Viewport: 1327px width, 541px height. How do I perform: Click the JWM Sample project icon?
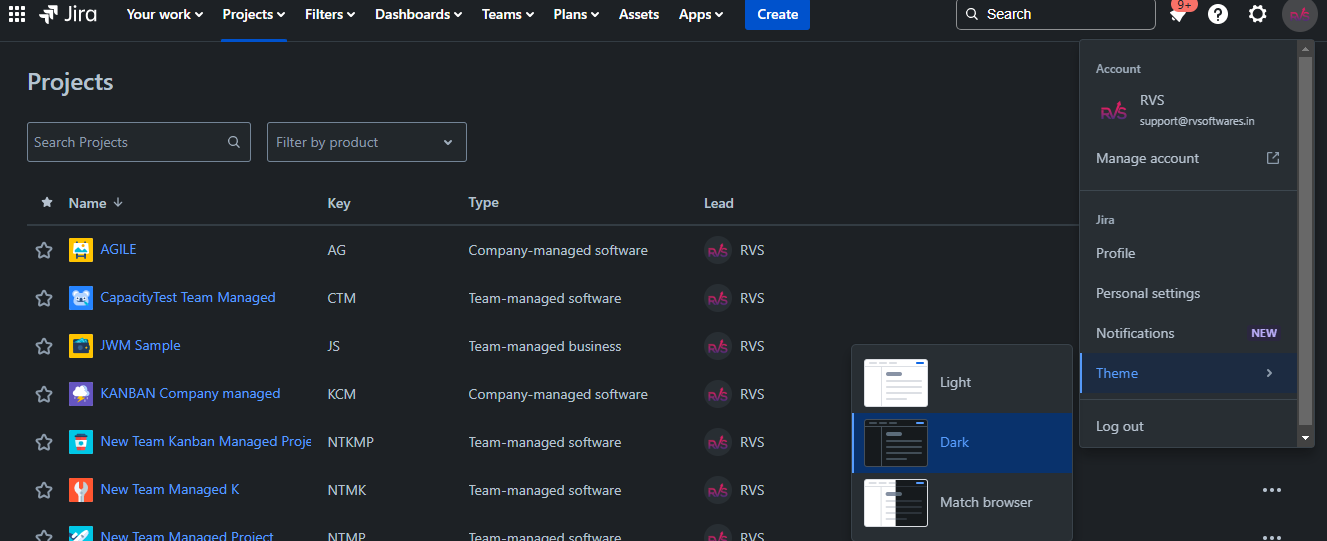[81, 346]
